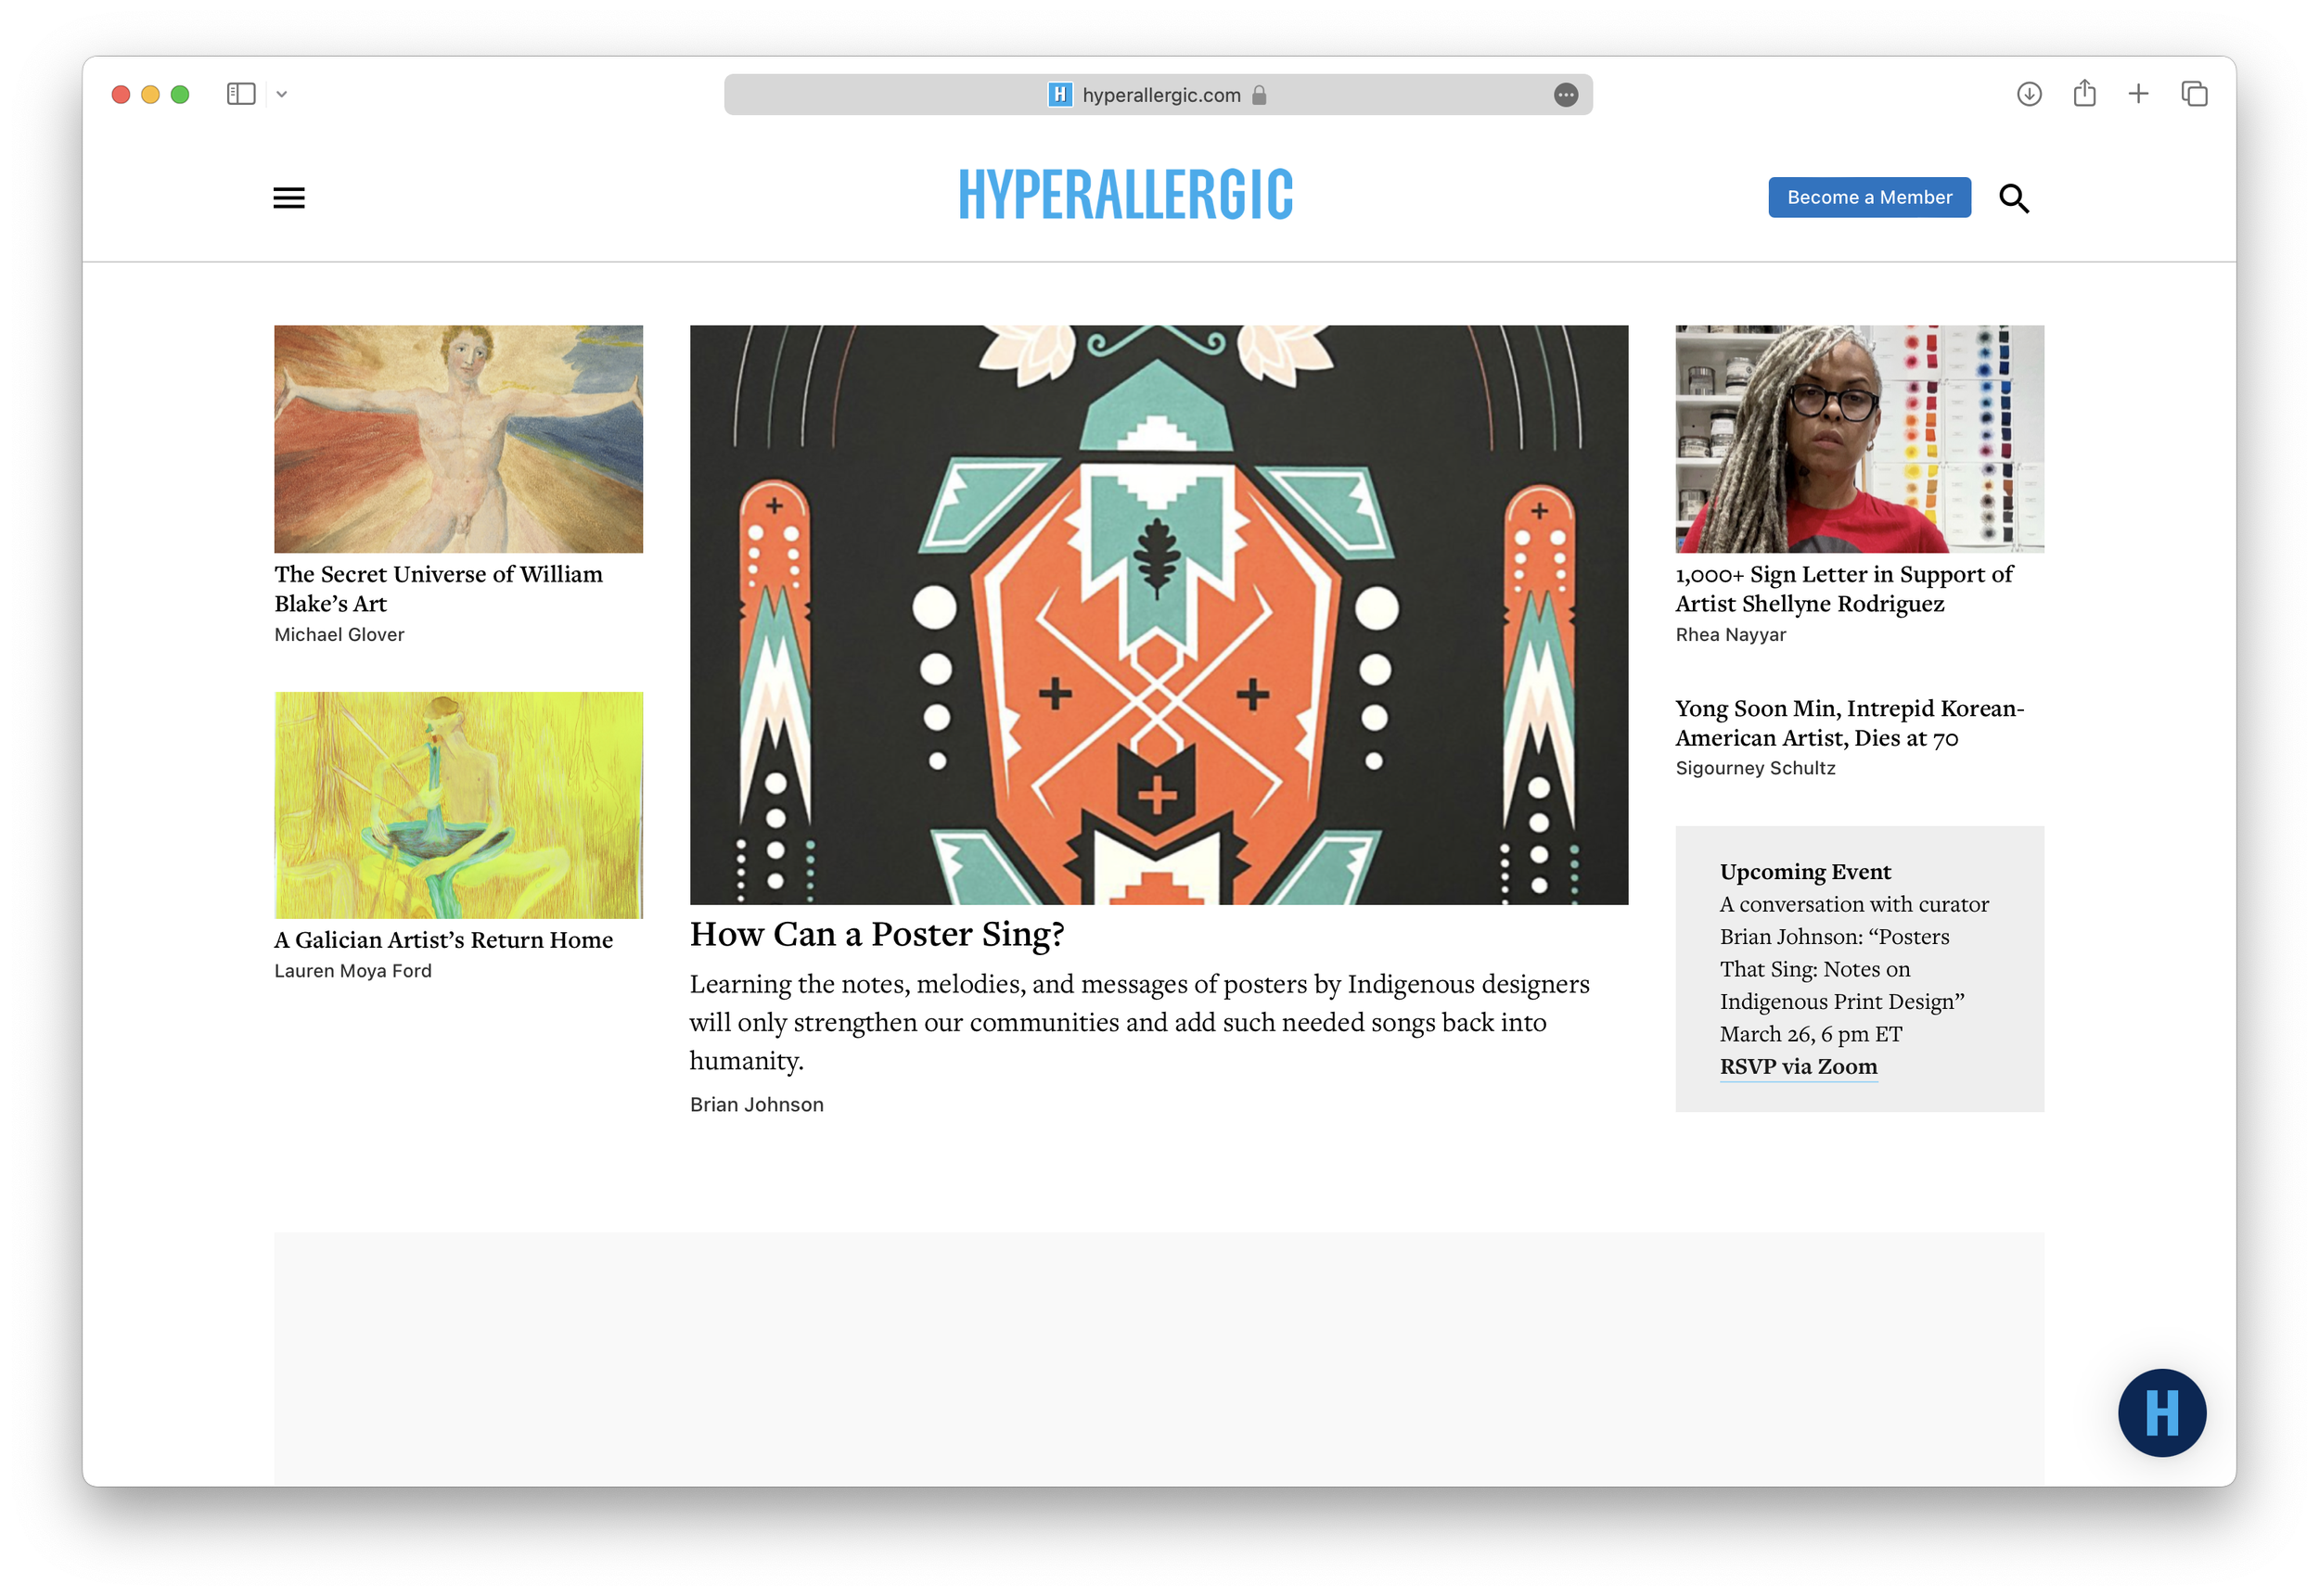
Task: Open the downloads icon in the toolbar
Action: tap(2029, 93)
